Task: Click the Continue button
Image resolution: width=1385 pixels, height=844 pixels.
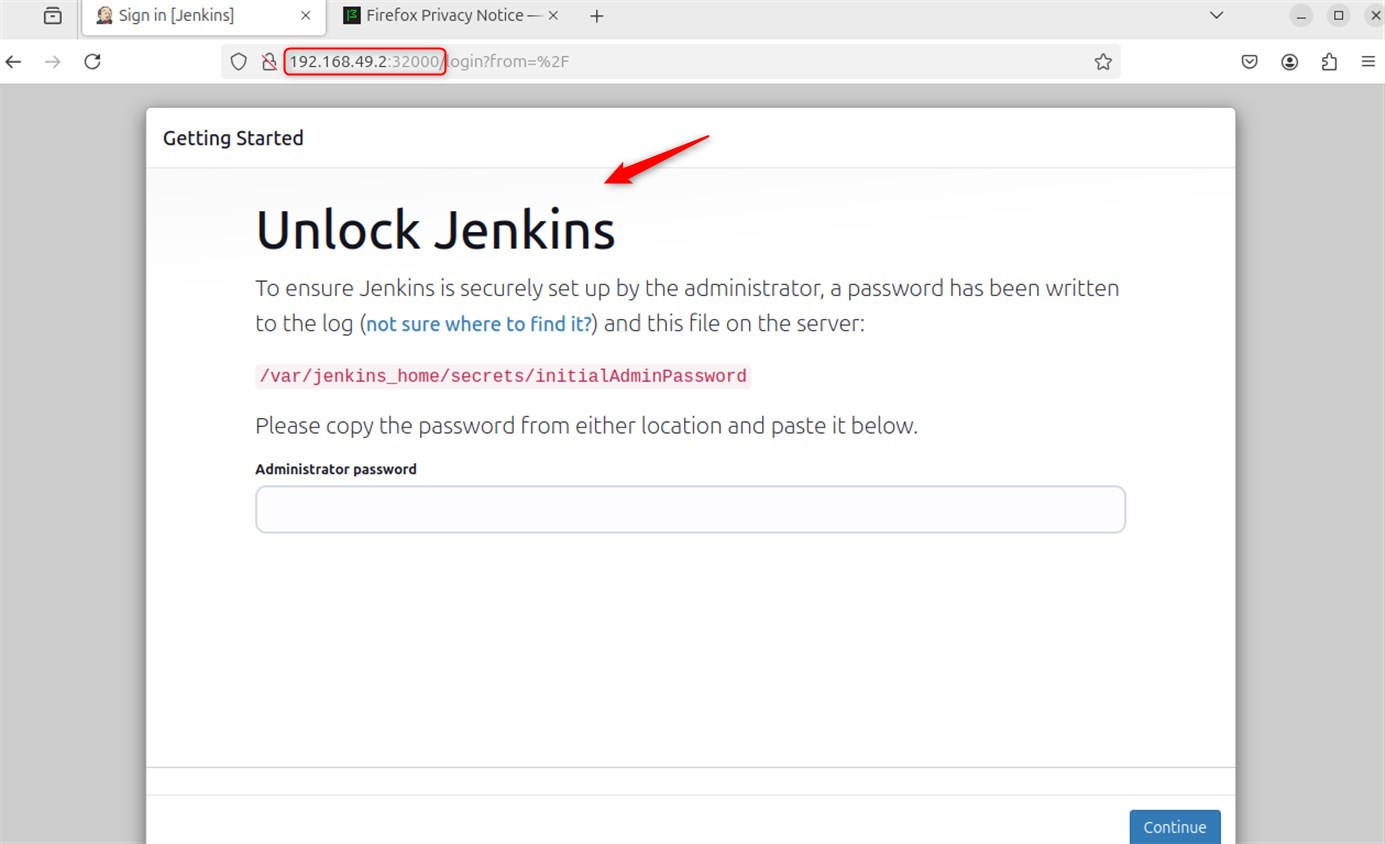Action: (x=1175, y=827)
